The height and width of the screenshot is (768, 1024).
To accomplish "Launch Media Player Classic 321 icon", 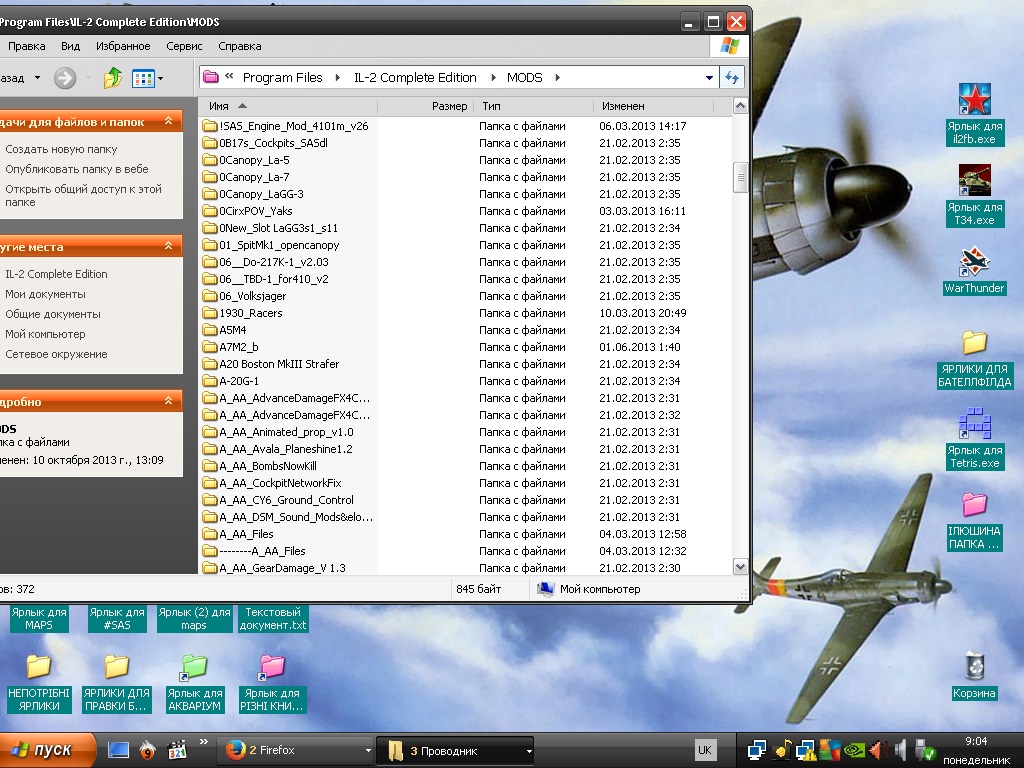I will coord(177,750).
